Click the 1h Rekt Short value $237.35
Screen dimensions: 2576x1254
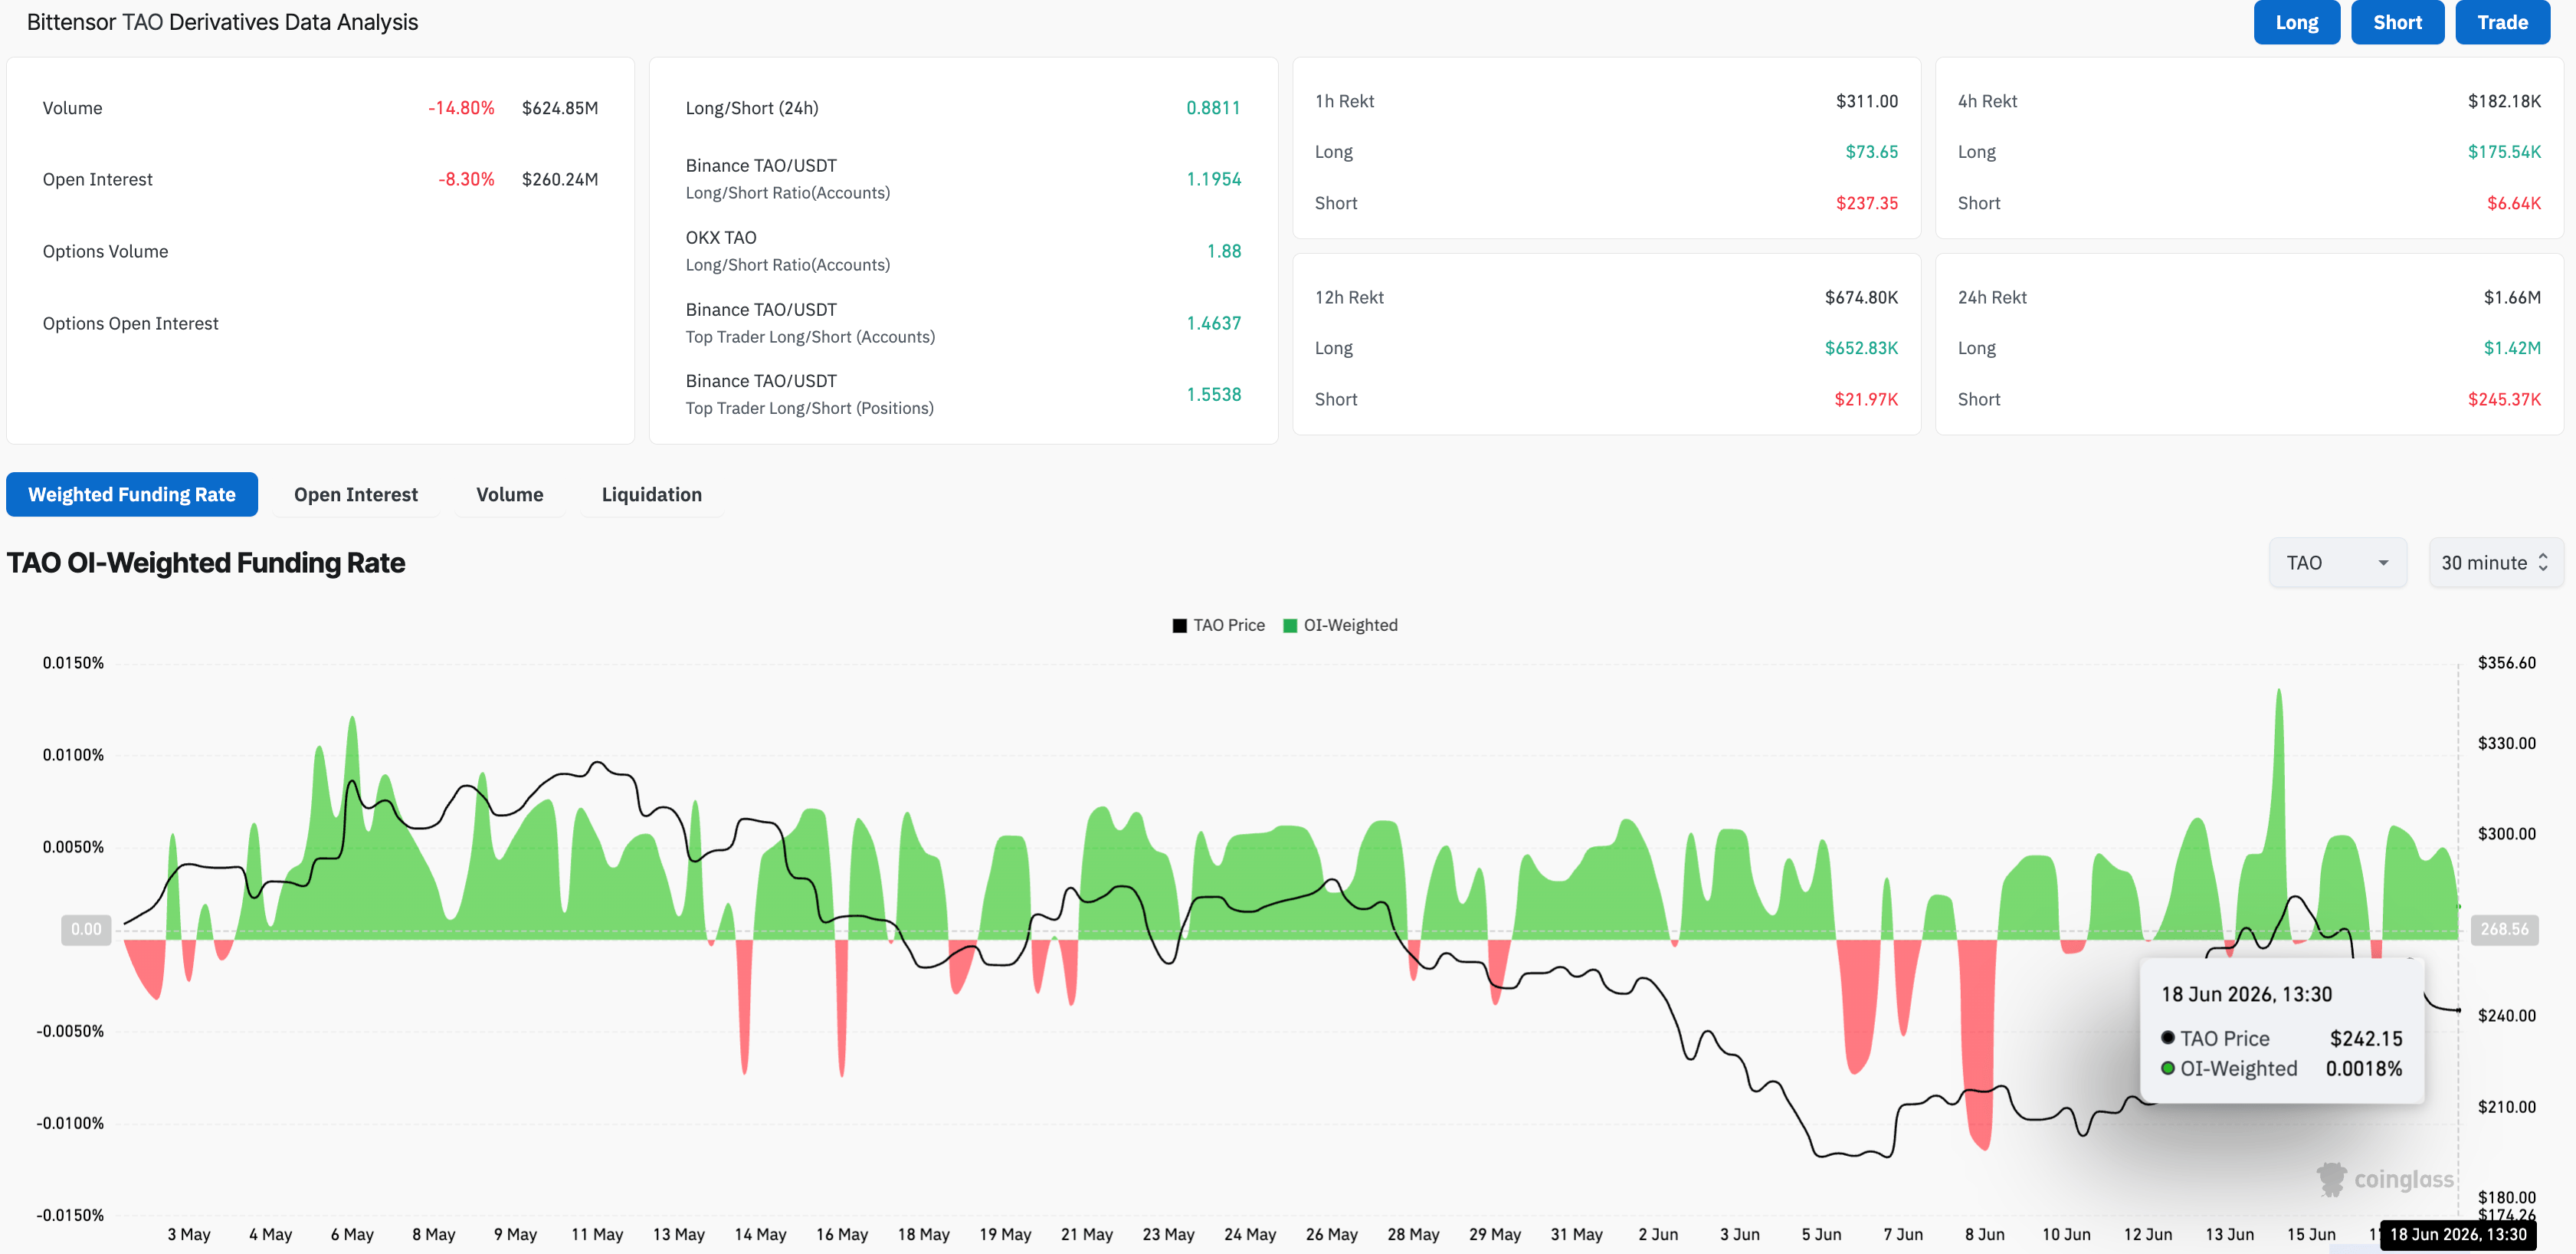[x=1866, y=203]
